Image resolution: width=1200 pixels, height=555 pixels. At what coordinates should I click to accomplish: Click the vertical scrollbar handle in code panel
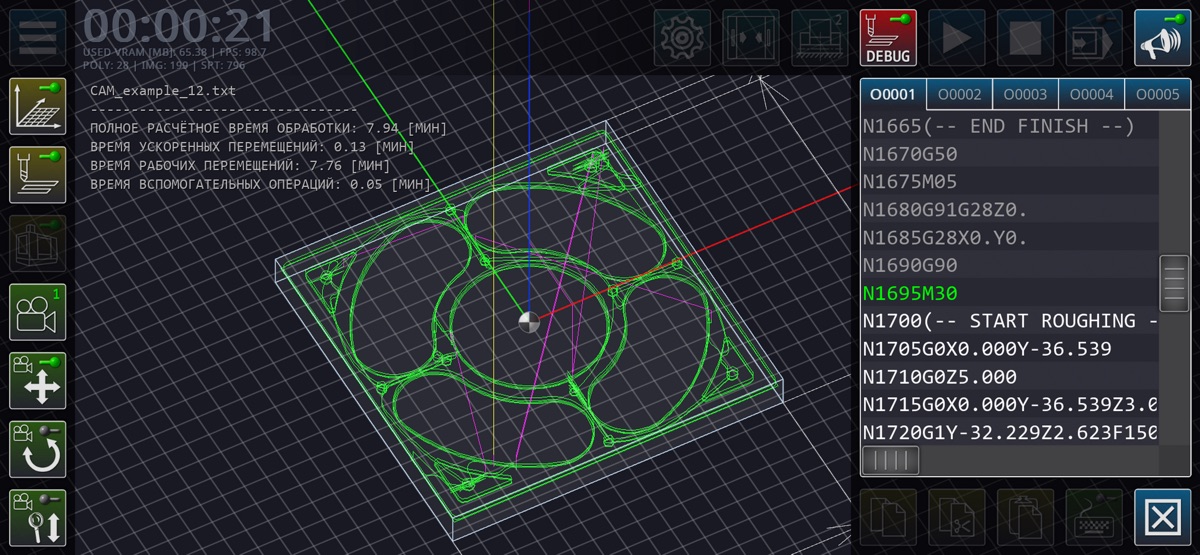click(1173, 284)
